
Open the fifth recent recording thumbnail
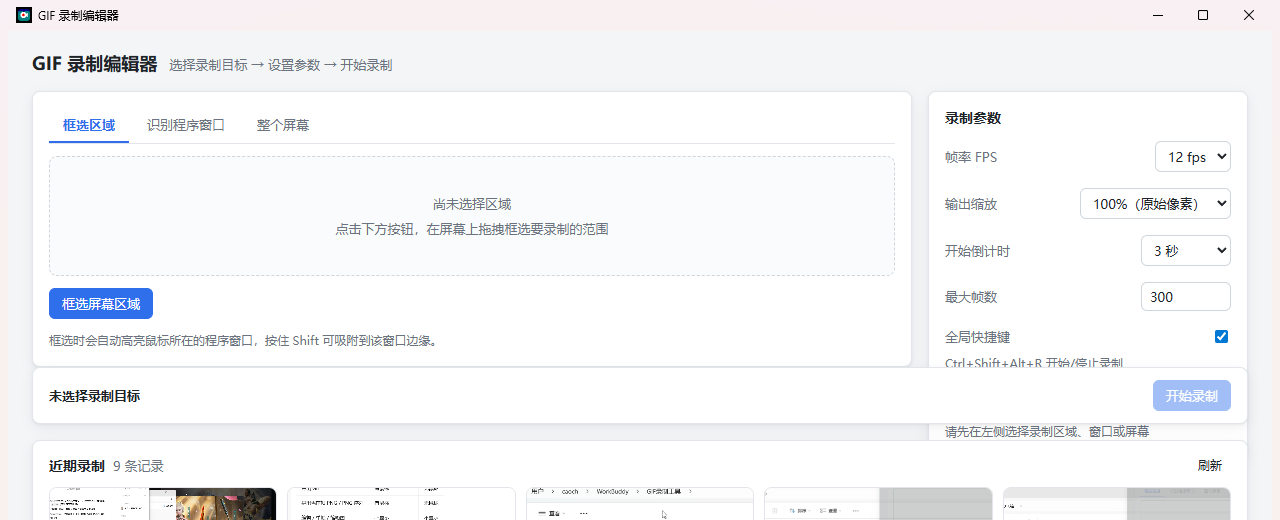1117,504
